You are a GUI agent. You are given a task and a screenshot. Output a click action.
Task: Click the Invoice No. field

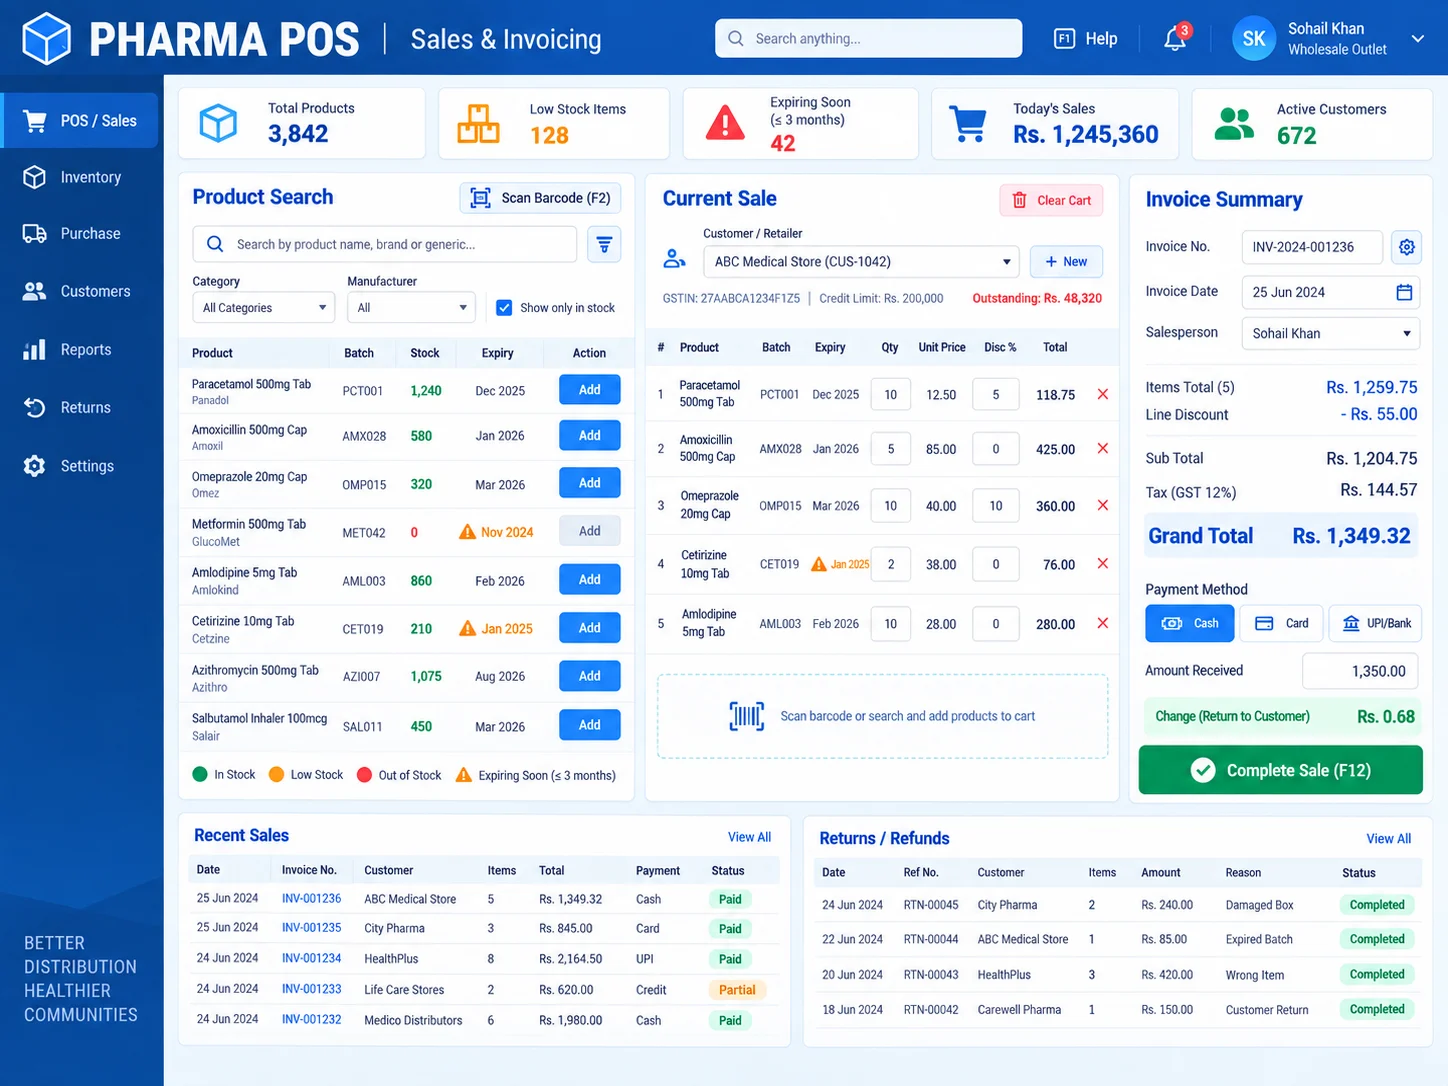click(1312, 247)
